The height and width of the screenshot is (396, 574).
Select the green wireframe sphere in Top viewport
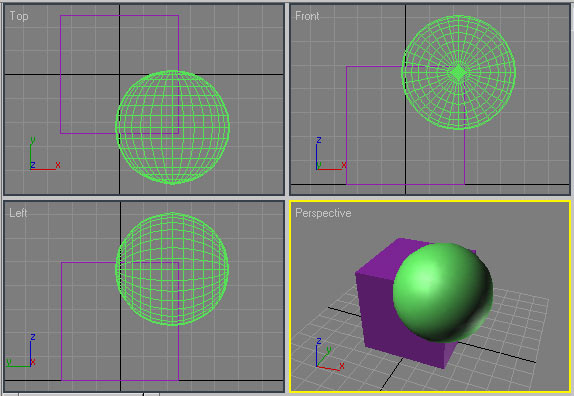click(x=172, y=127)
